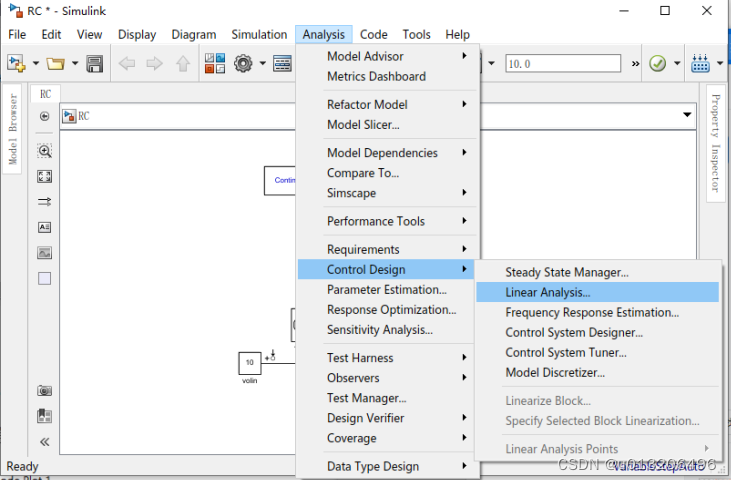
Task: Expand the New Model dropdown arrow
Action: click(35, 63)
